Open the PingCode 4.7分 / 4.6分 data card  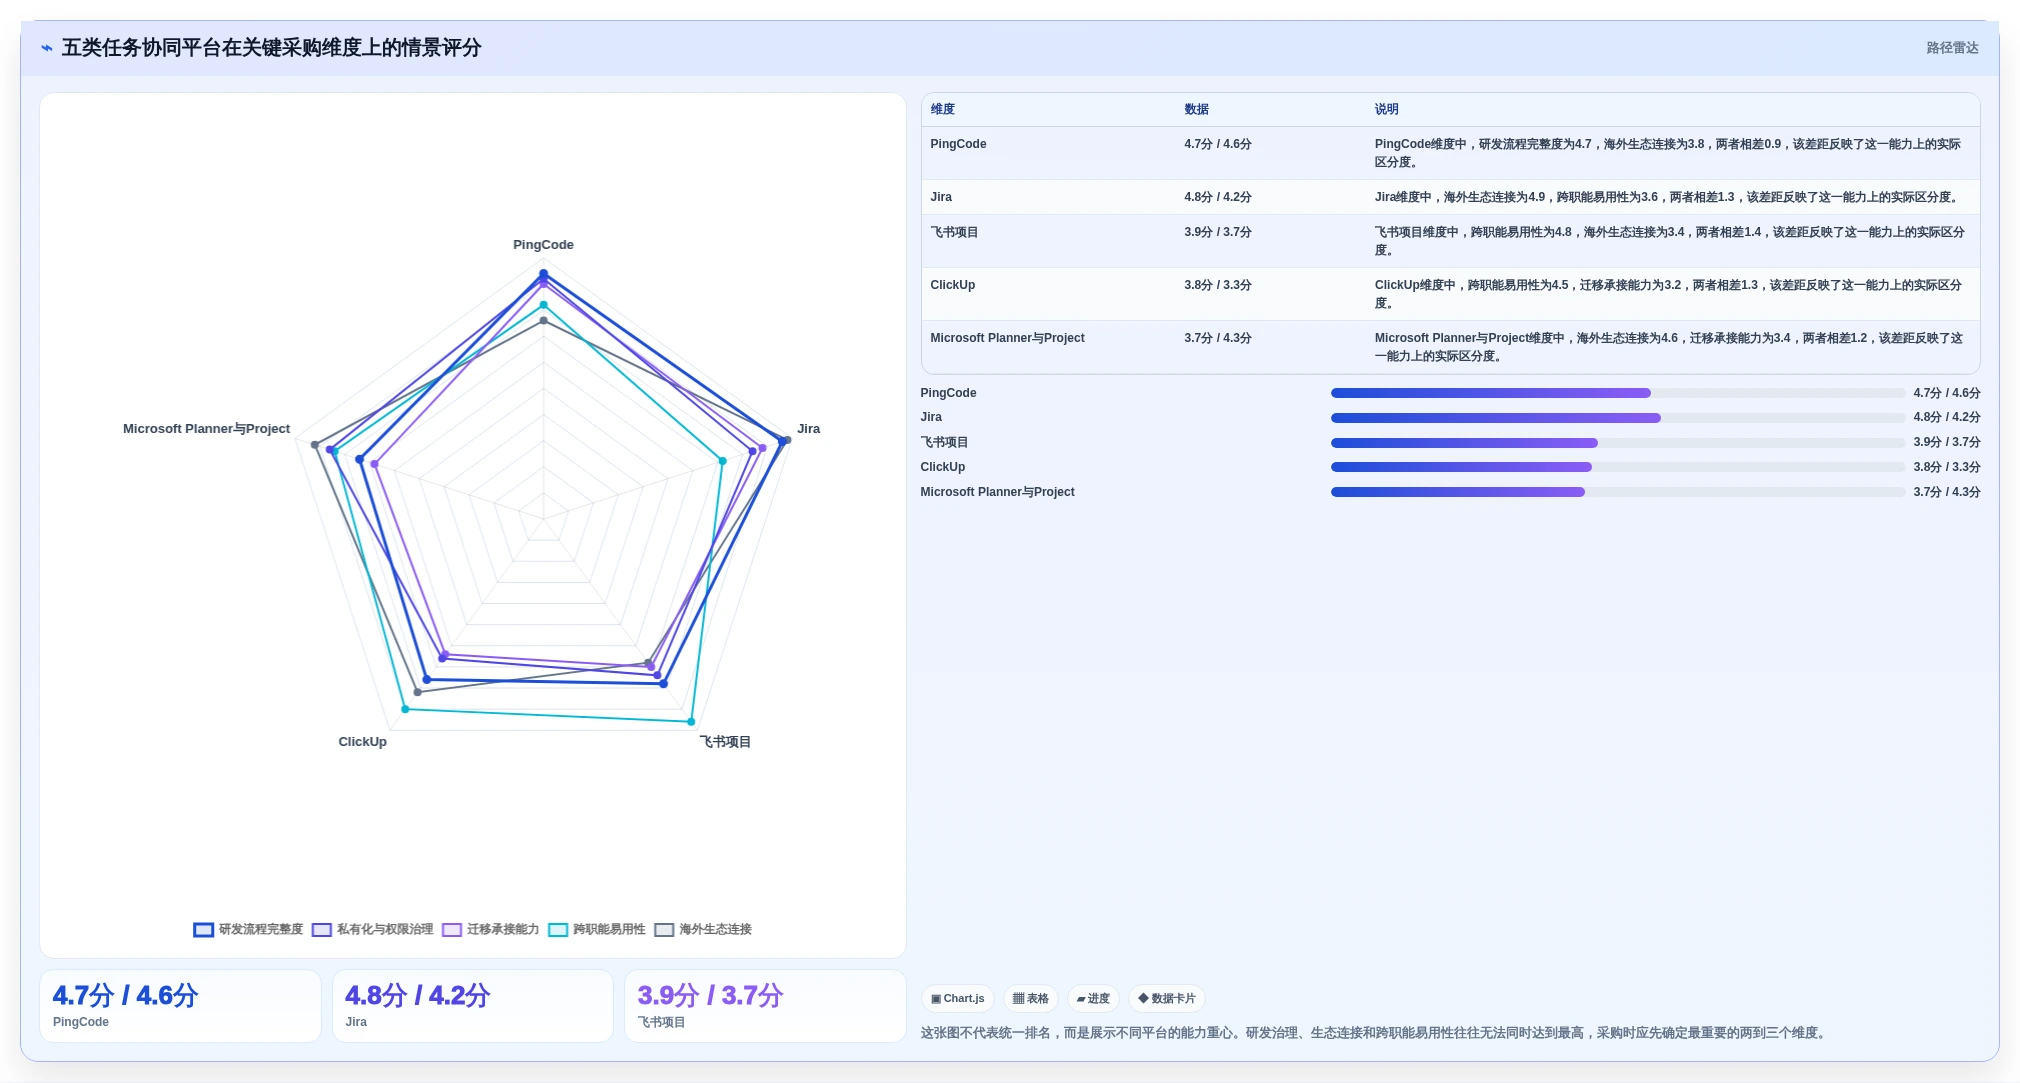pyautogui.click(x=180, y=1006)
